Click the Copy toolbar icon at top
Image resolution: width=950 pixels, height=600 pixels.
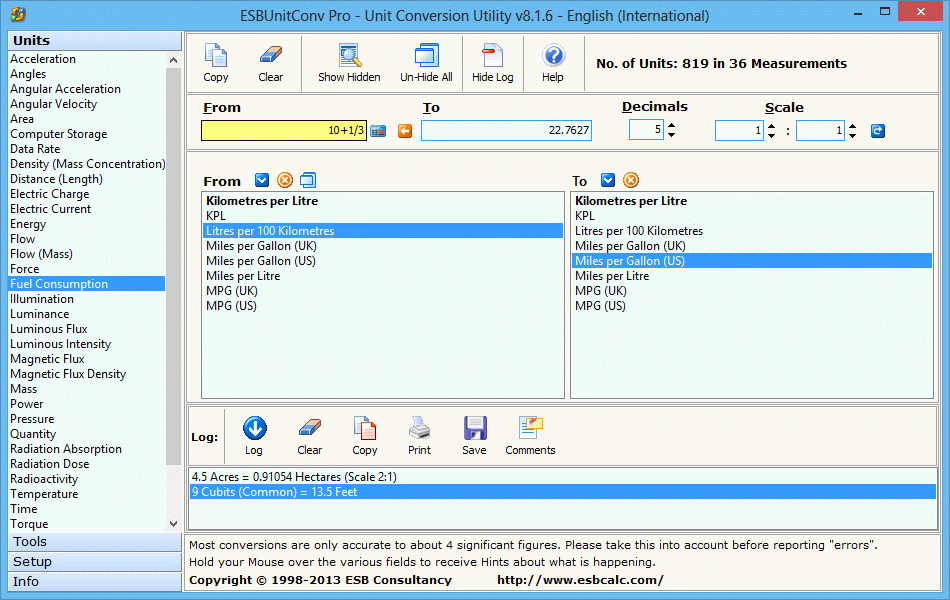tap(216, 56)
